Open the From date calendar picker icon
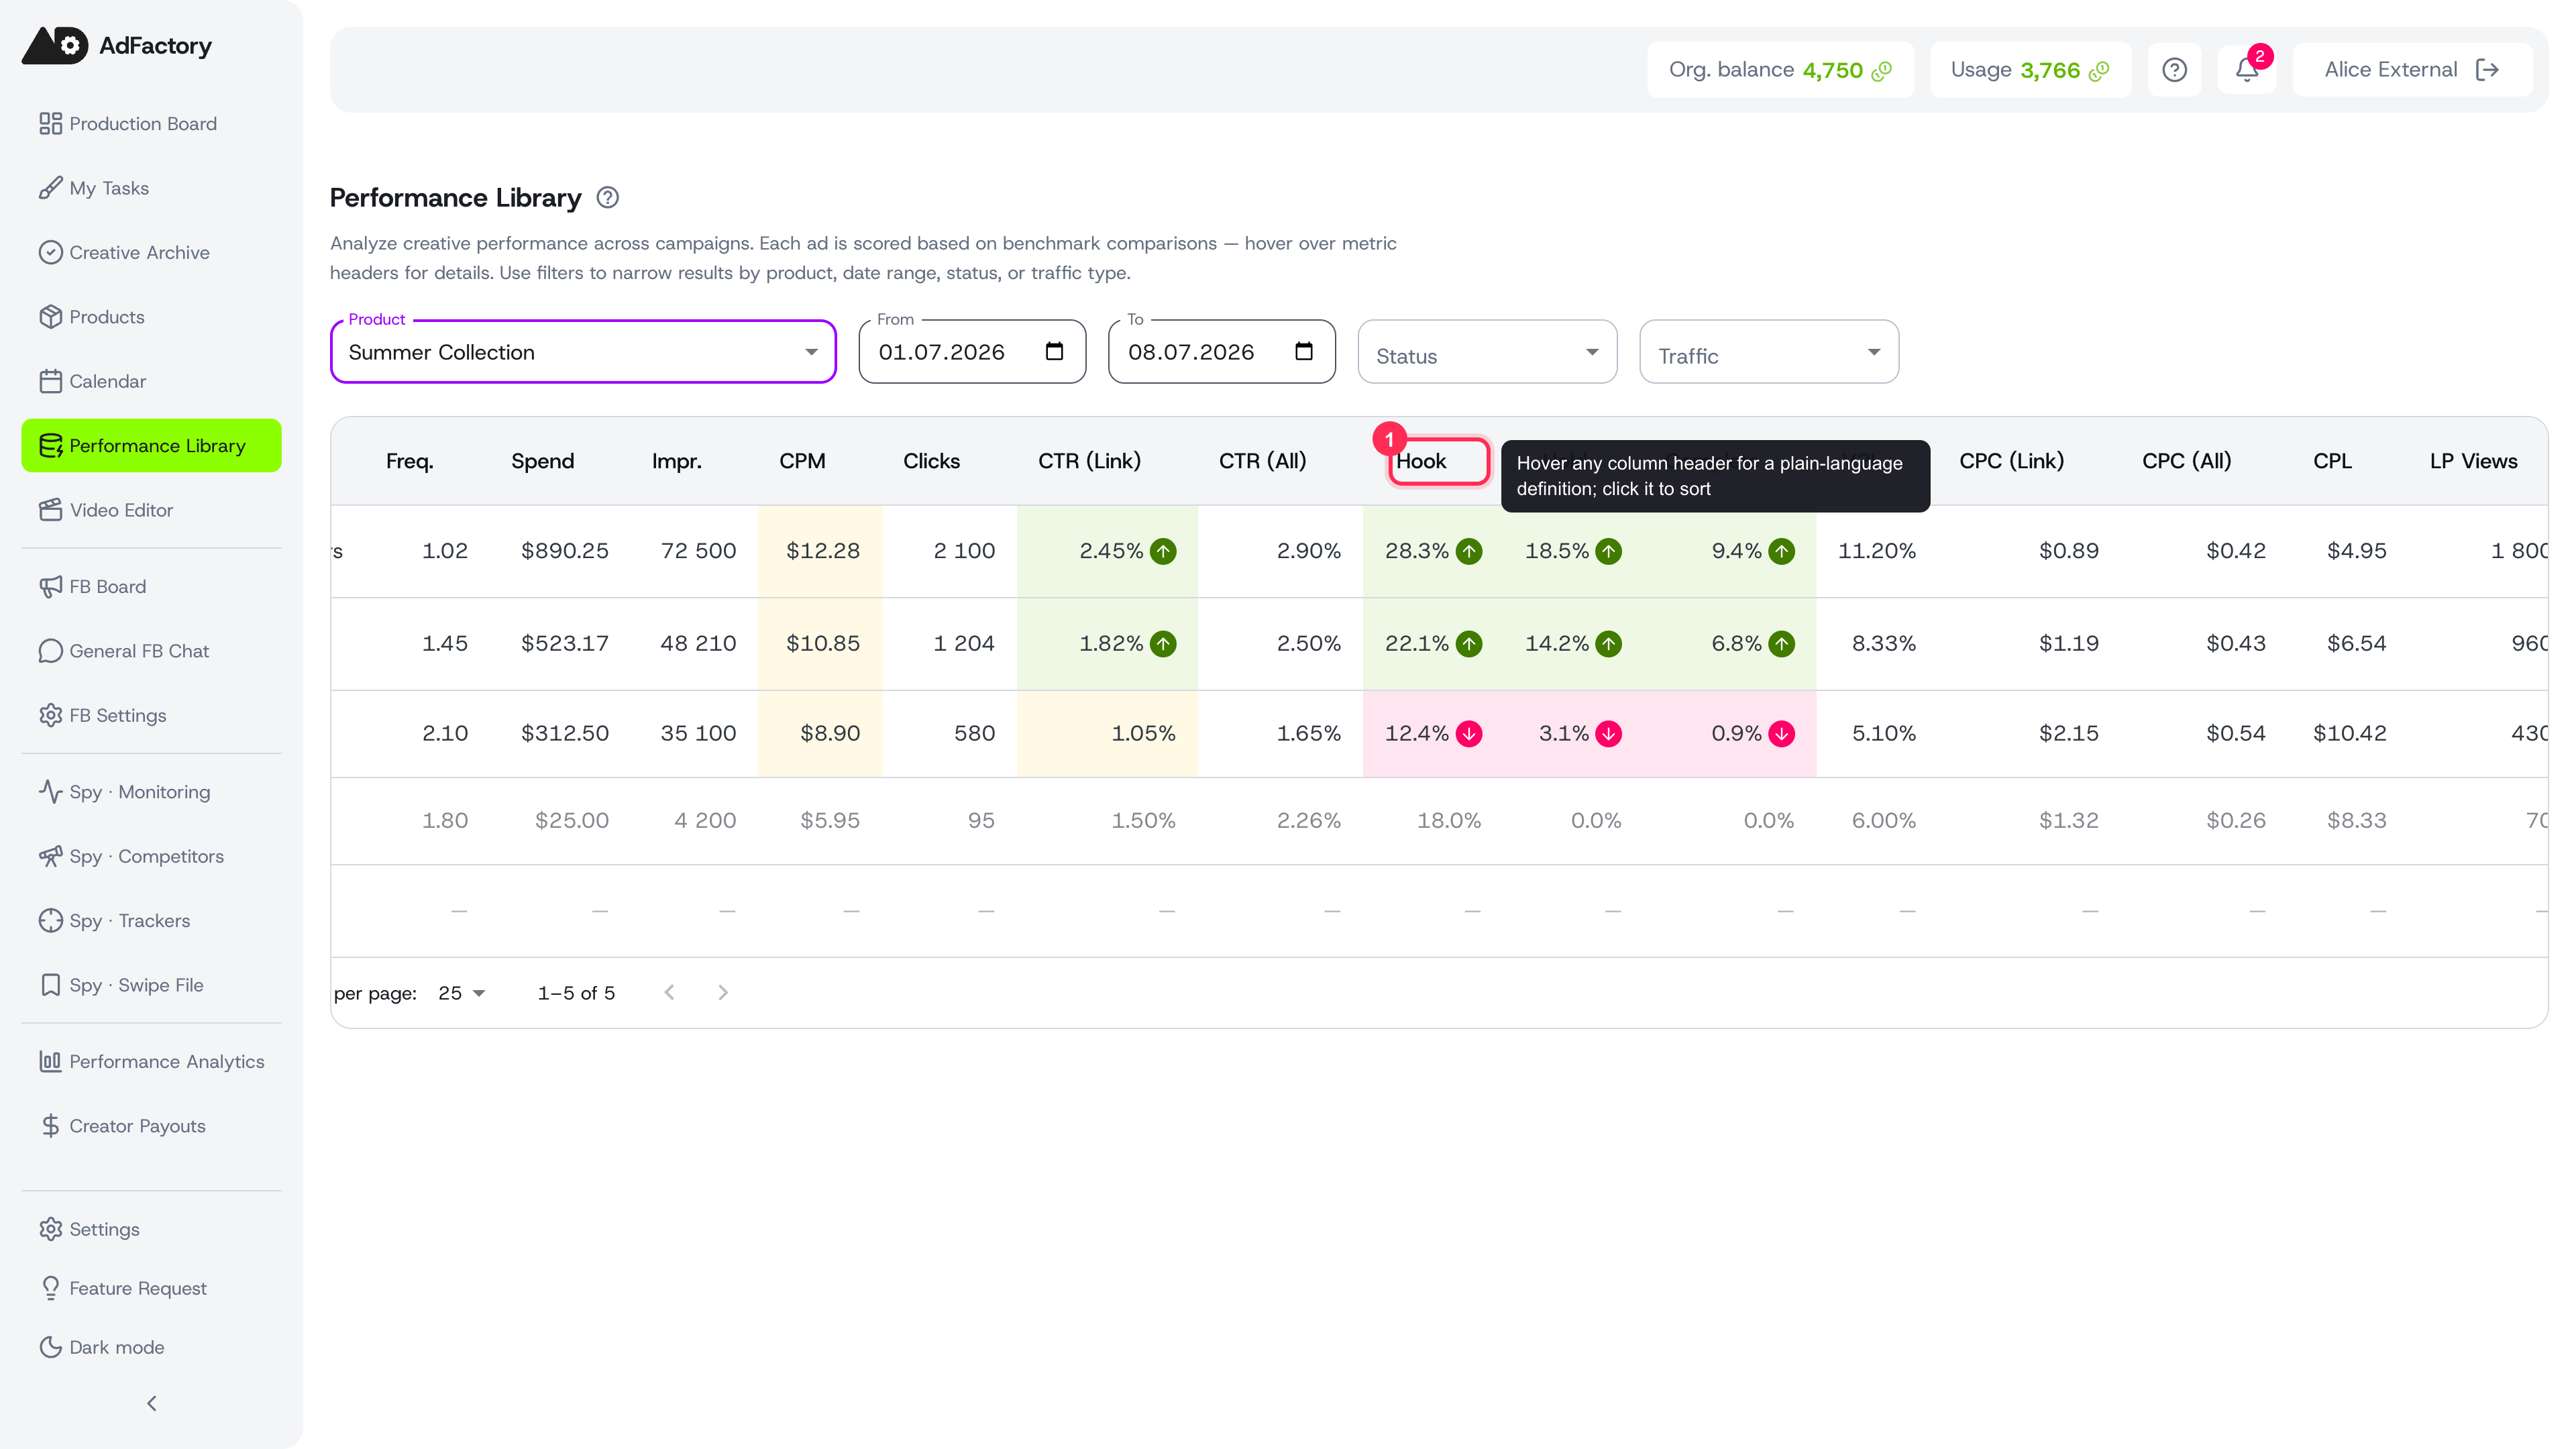Image resolution: width=2576 pixels, height=1449 pixels. point(1054,351)
